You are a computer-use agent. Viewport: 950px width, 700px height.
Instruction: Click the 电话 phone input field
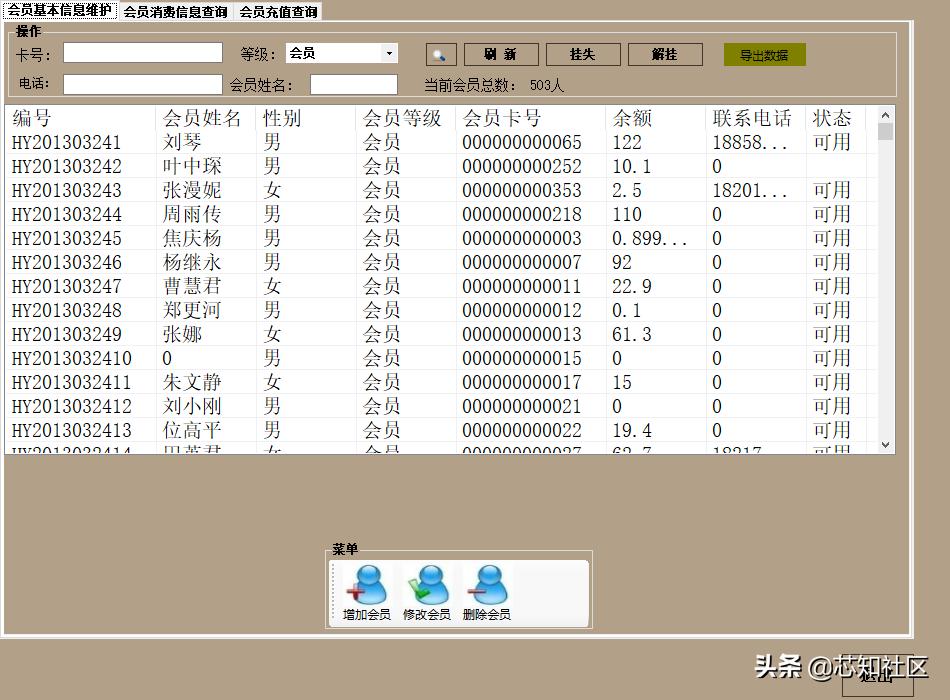[142, 83]
